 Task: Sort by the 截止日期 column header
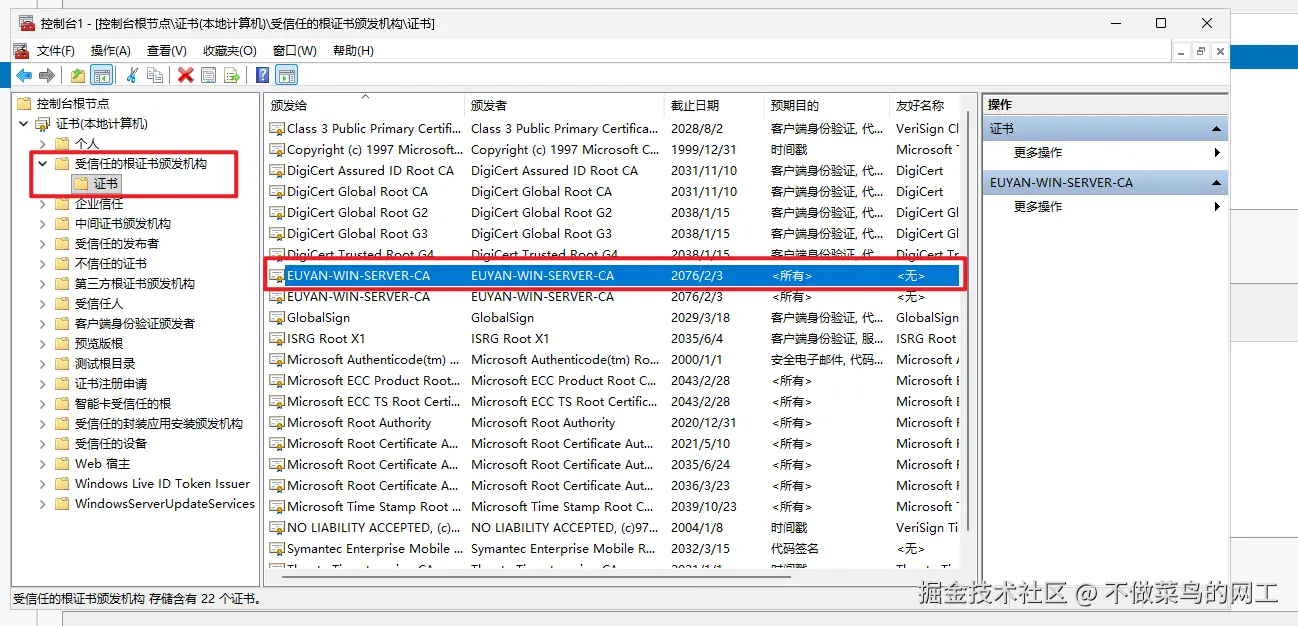[714, 105]
